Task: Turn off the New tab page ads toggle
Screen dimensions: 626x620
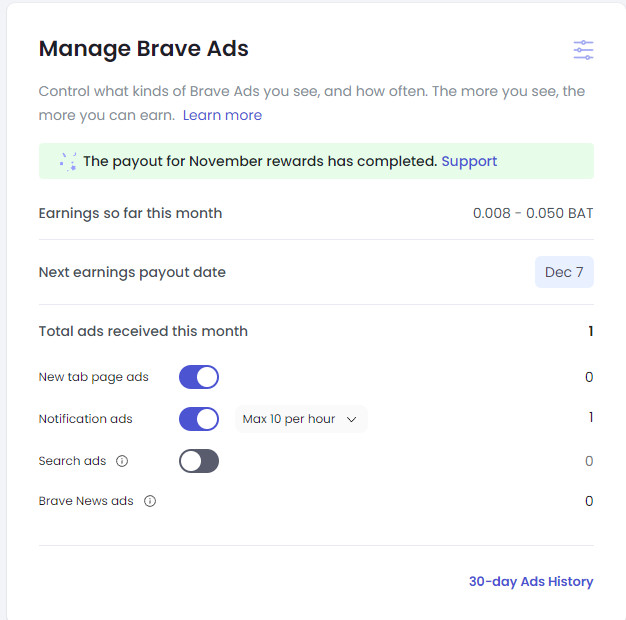Action: pyautogui.click(x=199, y=377)
